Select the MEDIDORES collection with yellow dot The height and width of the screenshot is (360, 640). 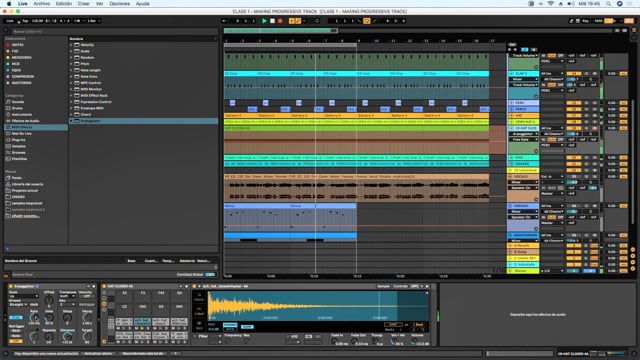[22, 58]
